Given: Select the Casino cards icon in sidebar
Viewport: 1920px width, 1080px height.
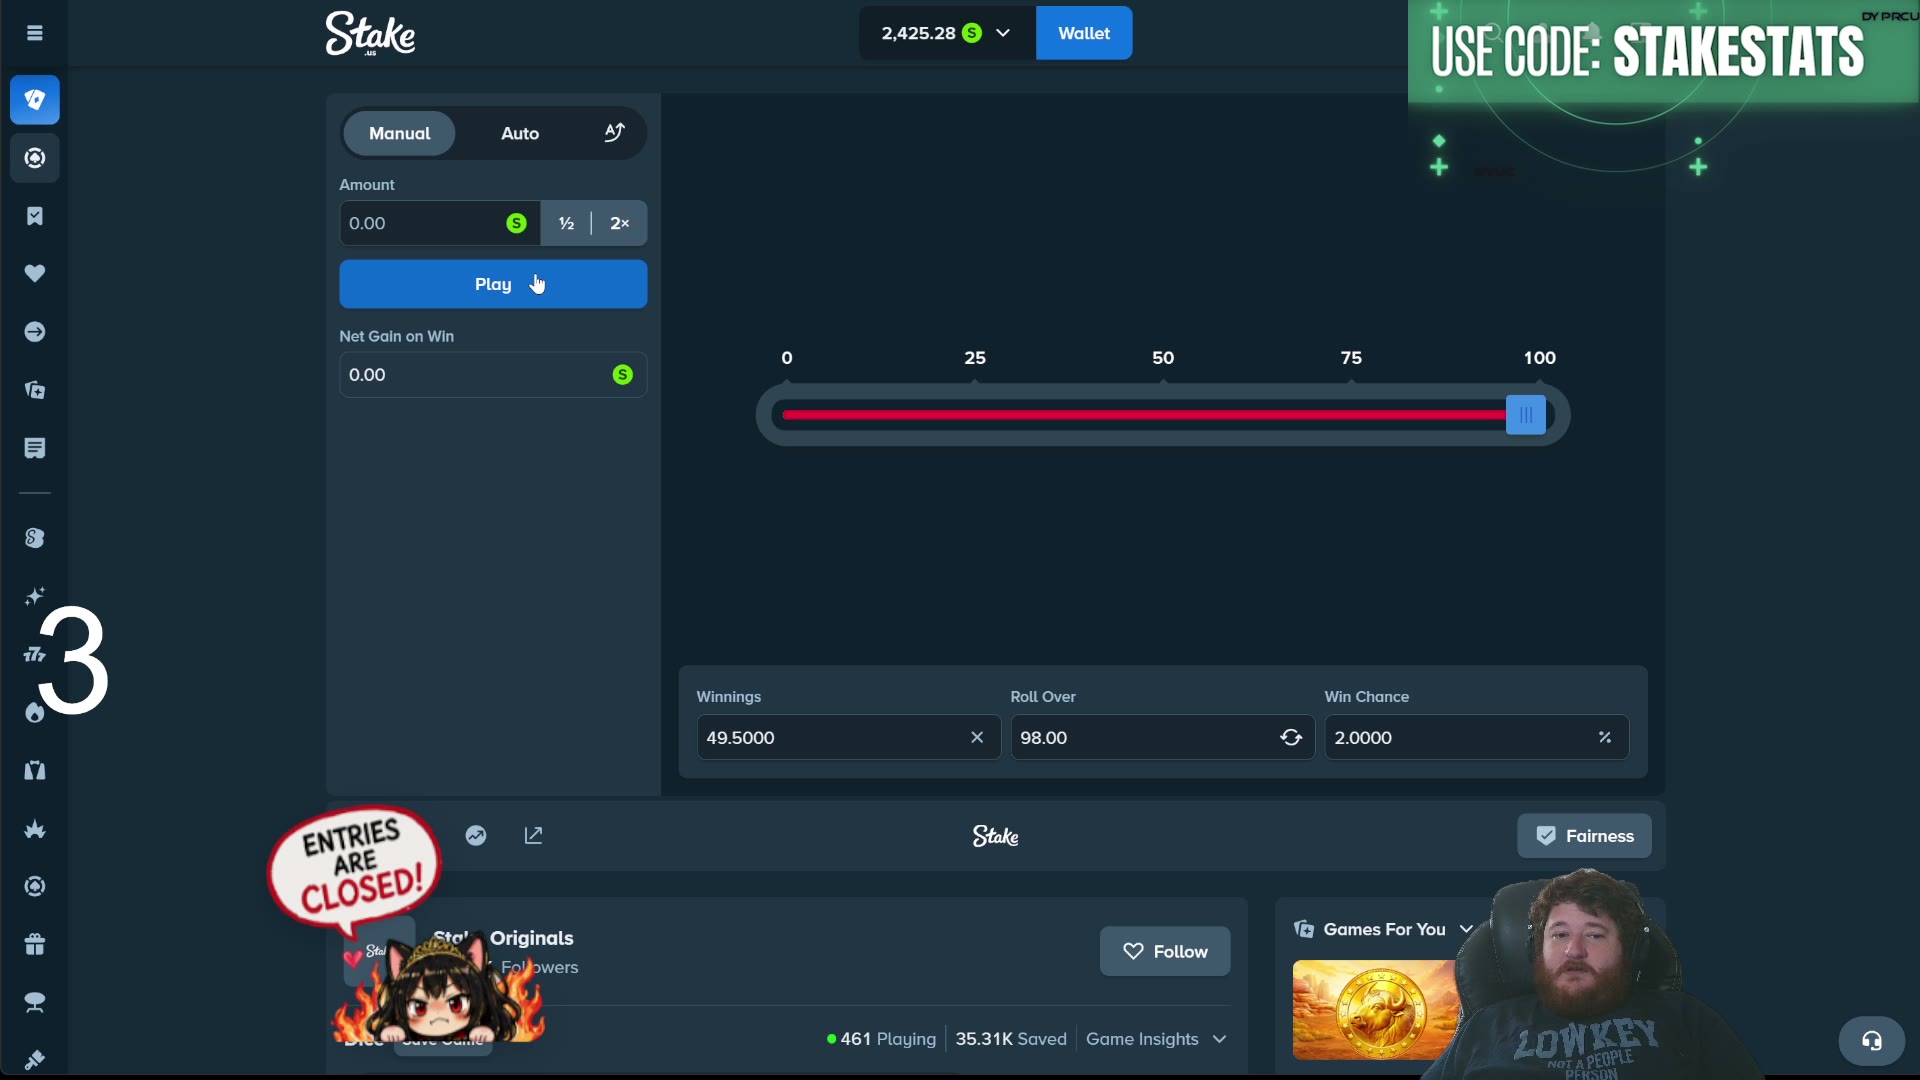Looking at the screenshot, I should coord(35,100).
